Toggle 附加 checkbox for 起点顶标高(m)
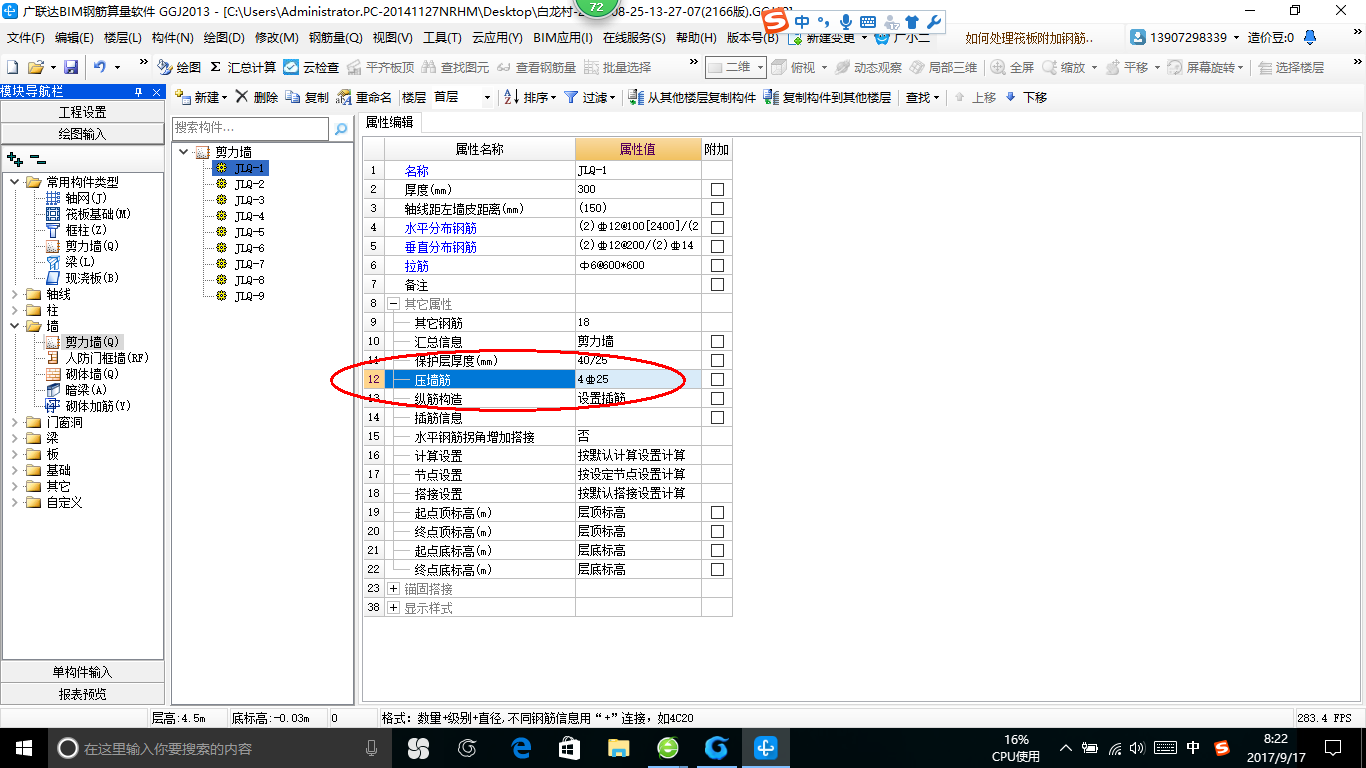 click(x=717, y=513)
